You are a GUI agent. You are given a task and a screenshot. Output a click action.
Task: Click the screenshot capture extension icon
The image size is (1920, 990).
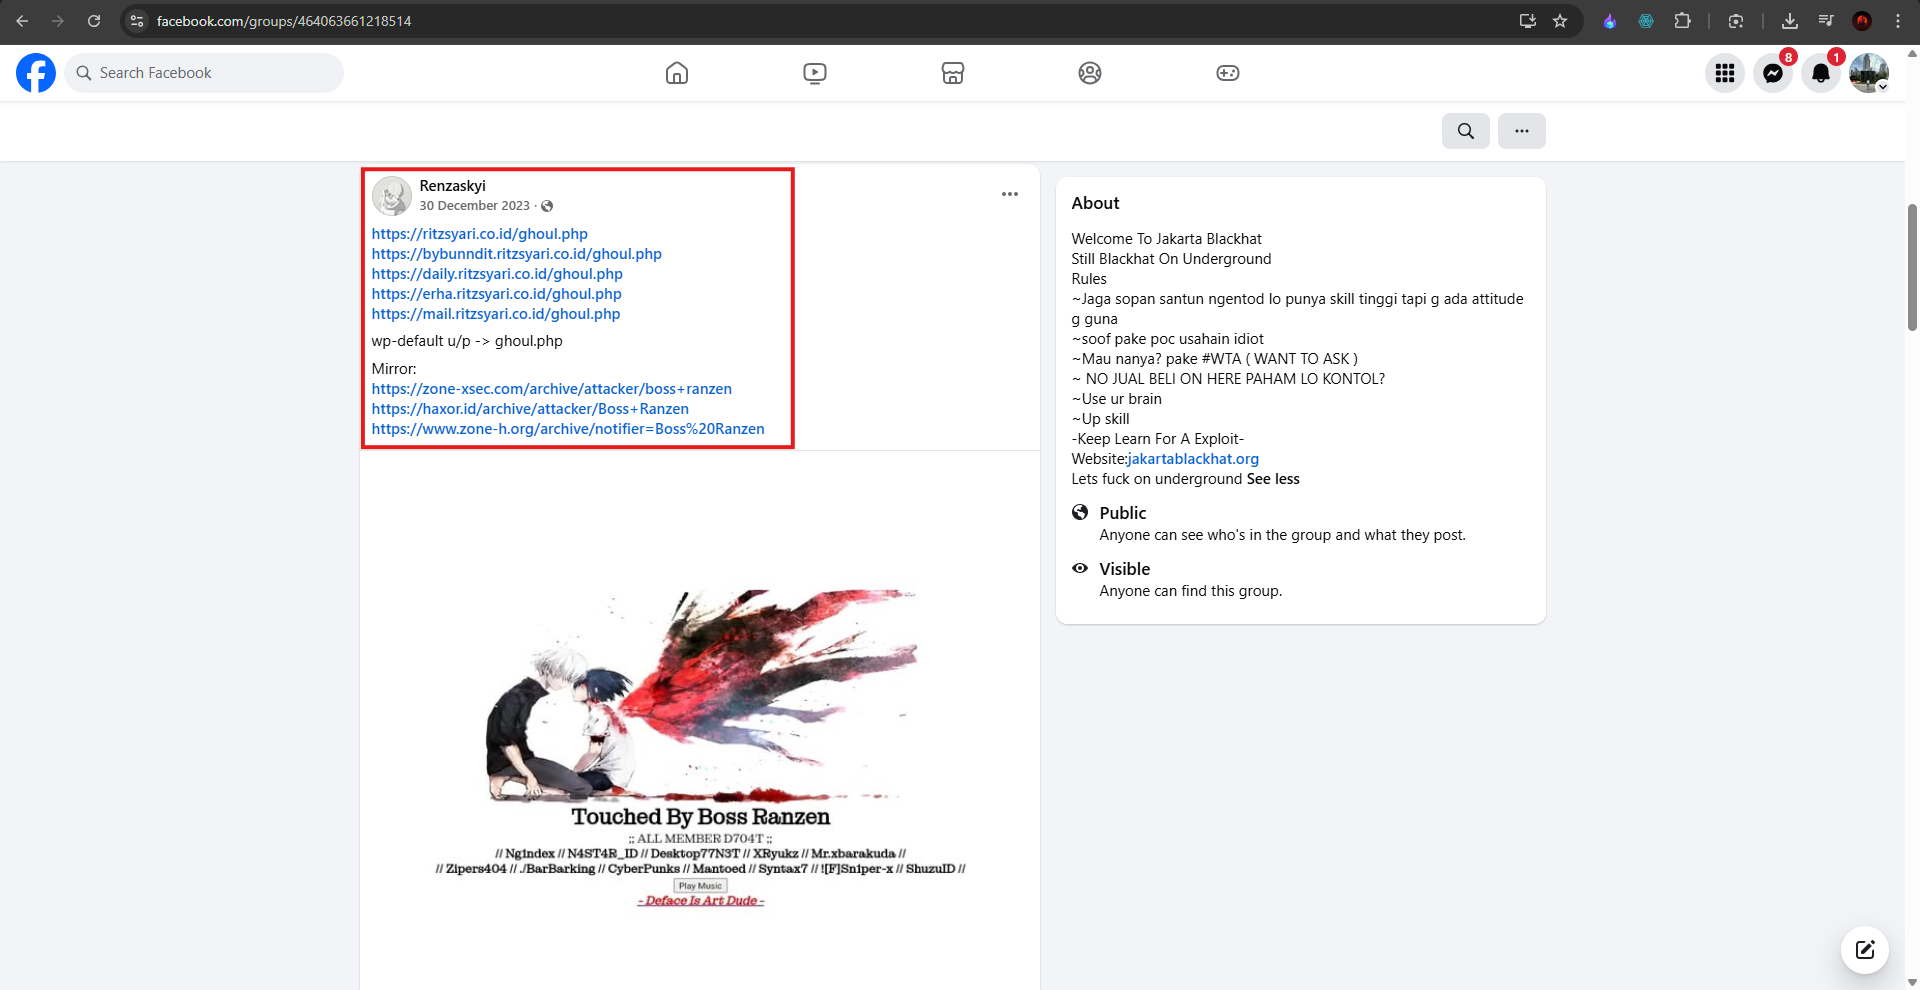[1736, 21]
